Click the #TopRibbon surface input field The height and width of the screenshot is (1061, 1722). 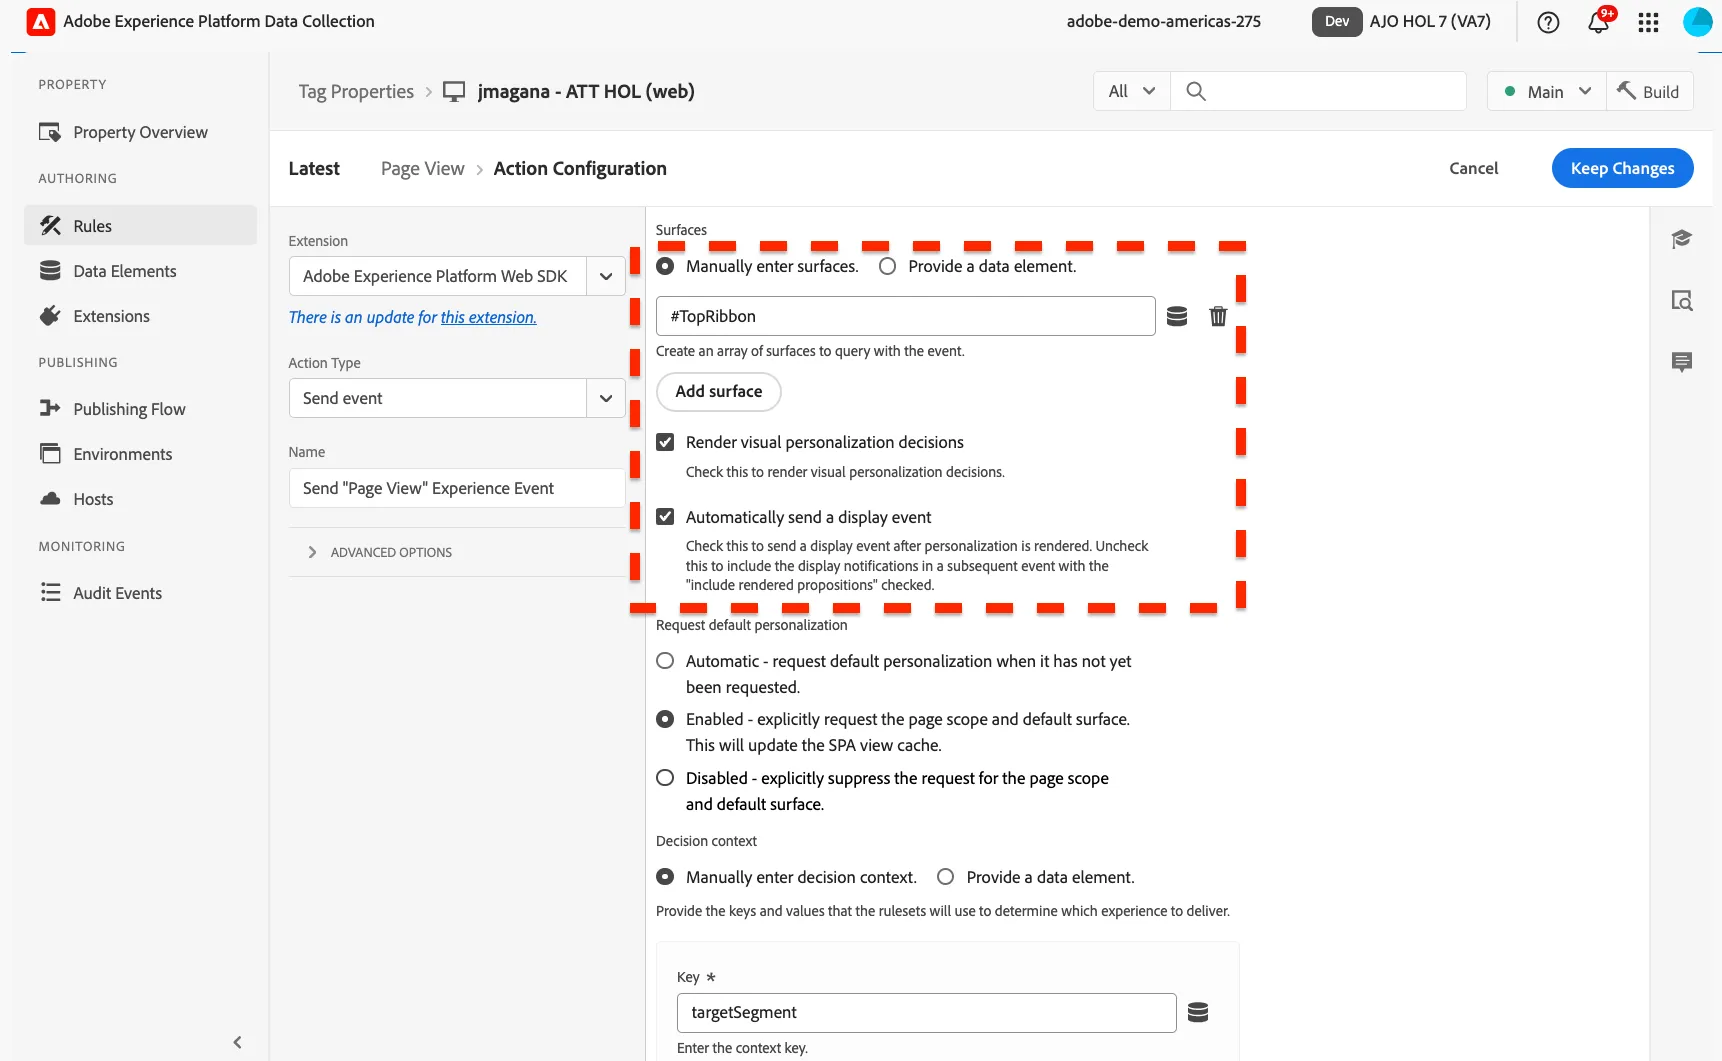pos(906,316)
